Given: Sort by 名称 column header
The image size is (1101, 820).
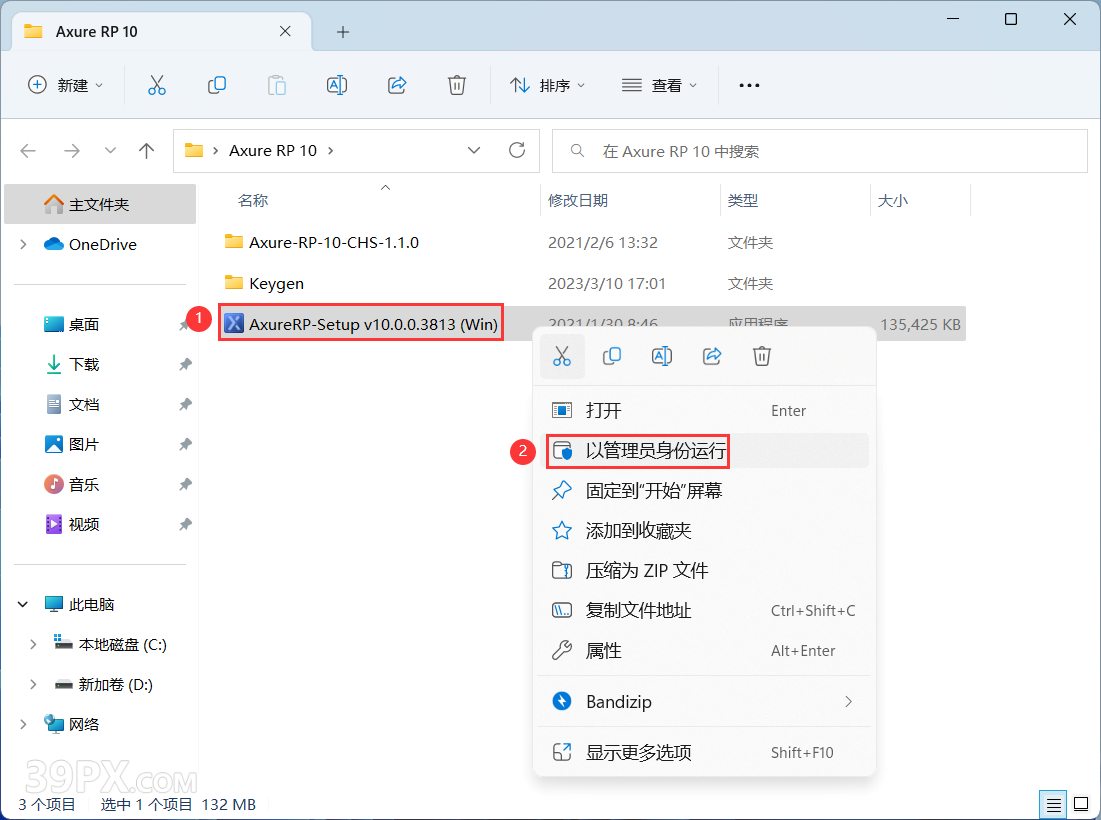Looking at the screenshot, I should [x=253, y=201].
